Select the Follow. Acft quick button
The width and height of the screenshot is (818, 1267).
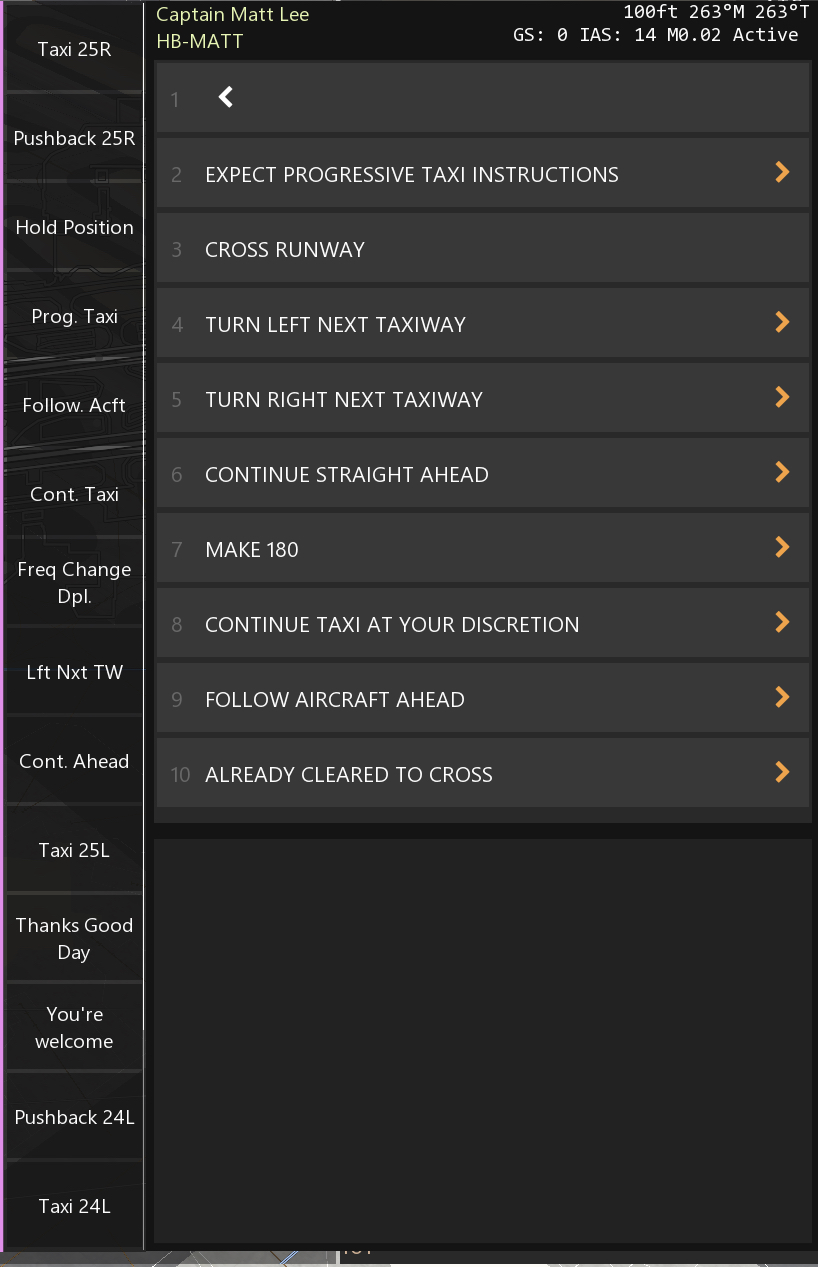click(74, 405)
